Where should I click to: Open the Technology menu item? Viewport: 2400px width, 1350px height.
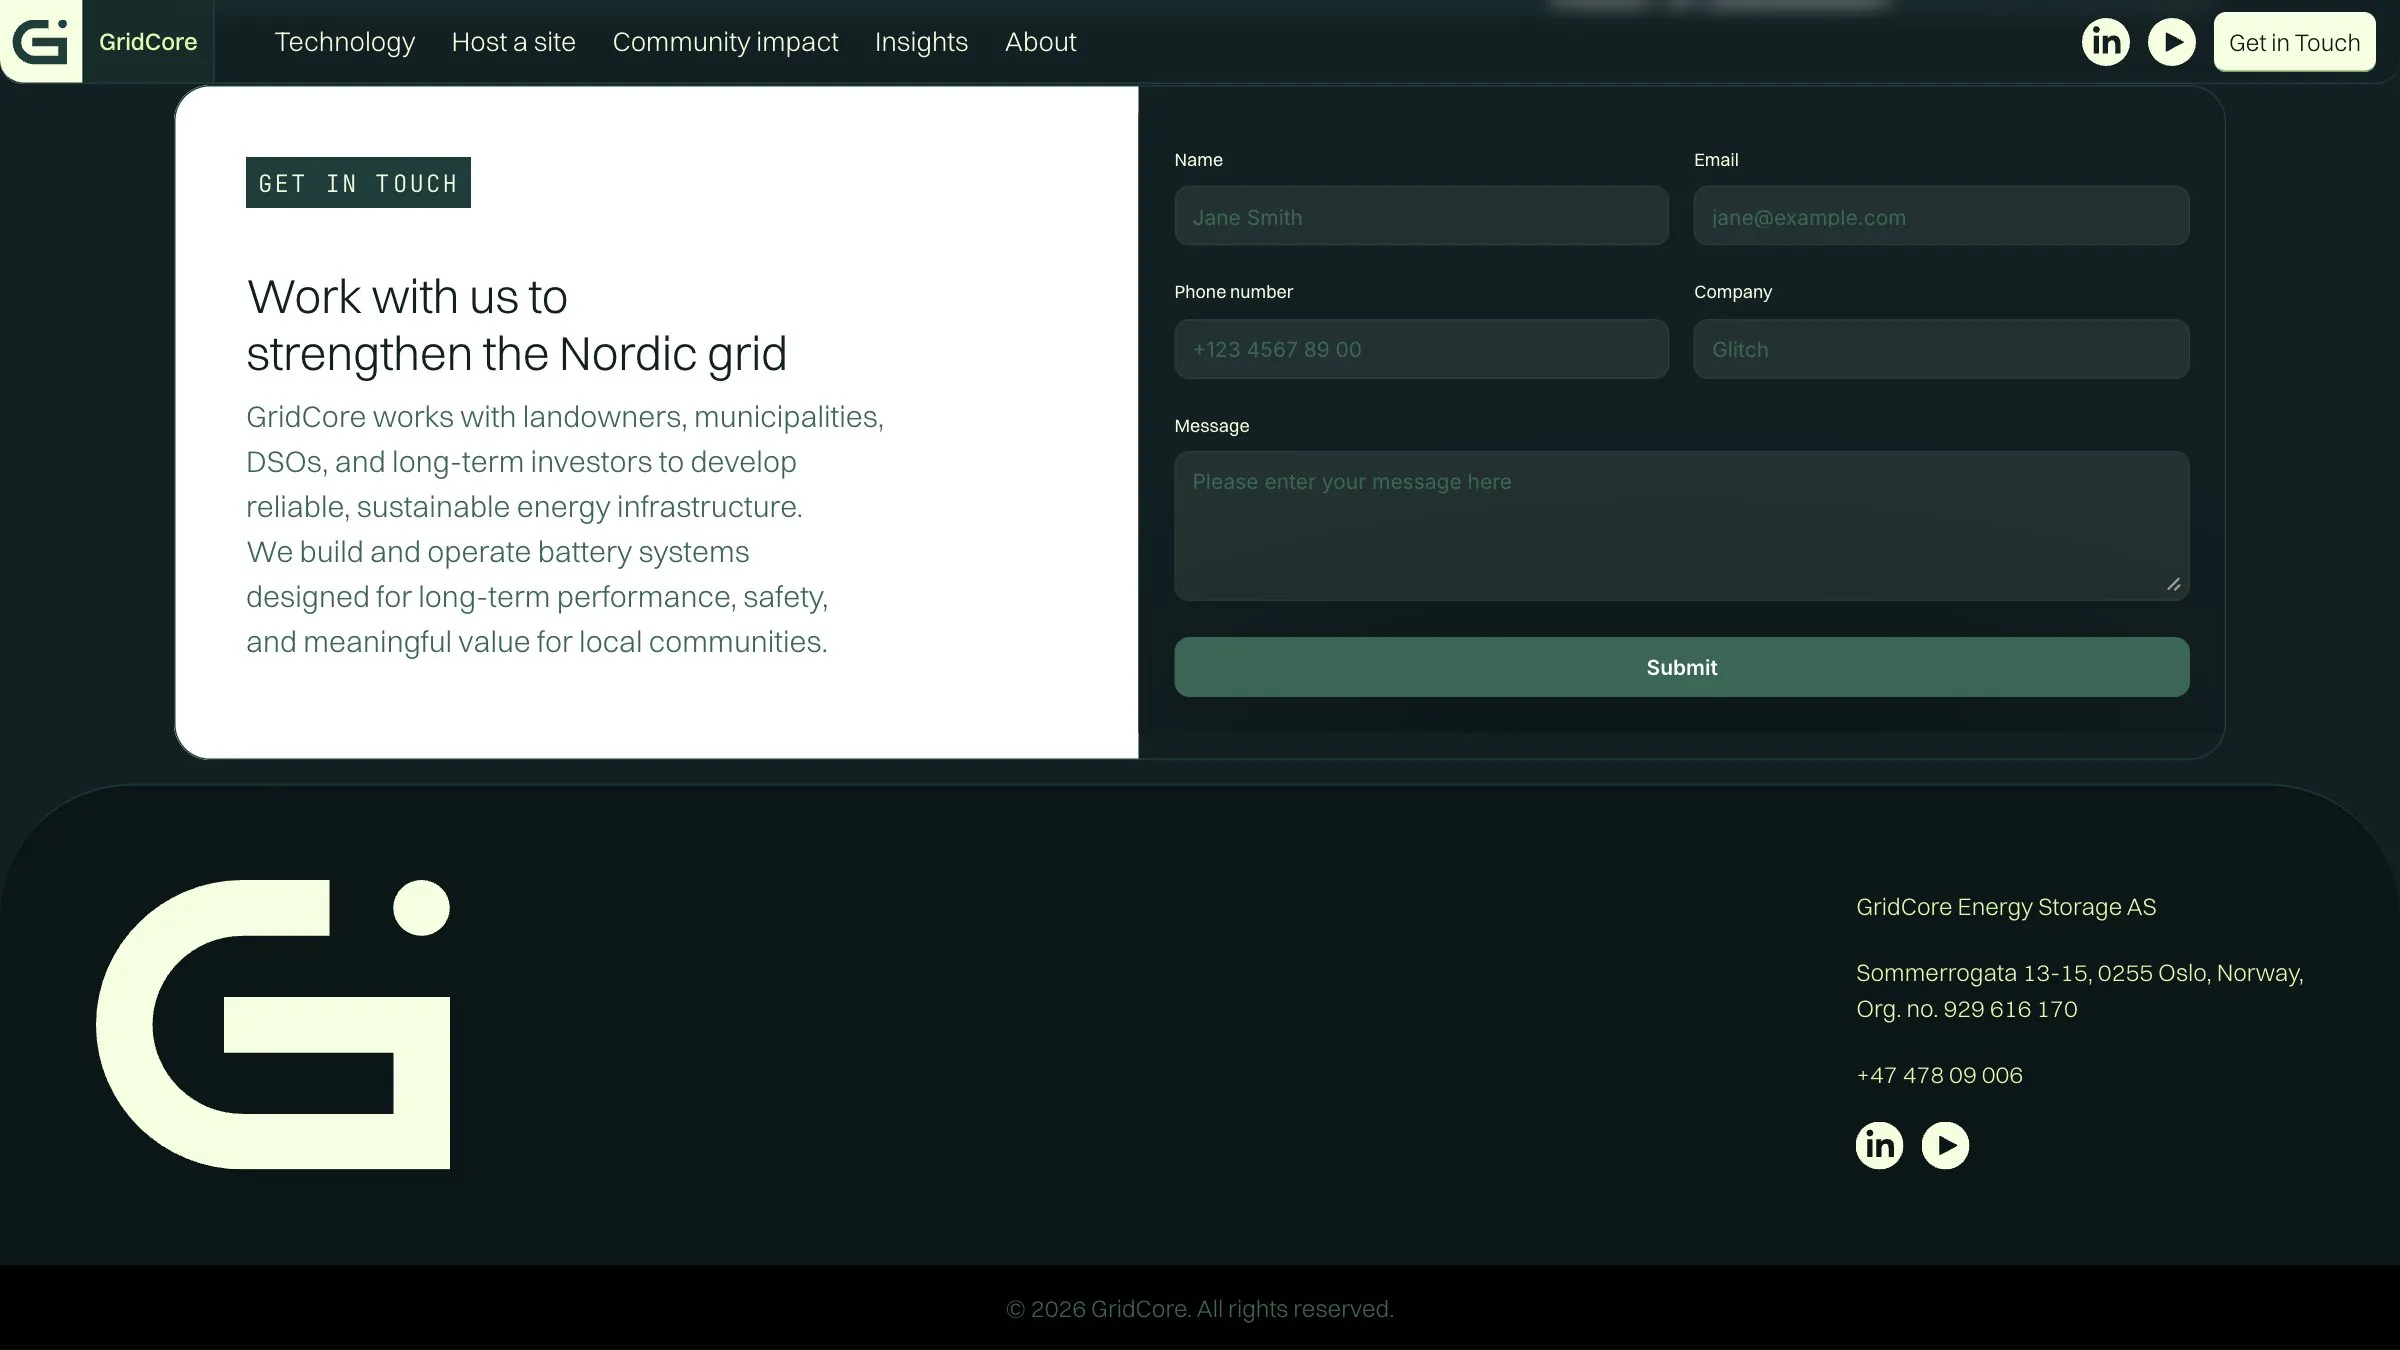point(345,42)
